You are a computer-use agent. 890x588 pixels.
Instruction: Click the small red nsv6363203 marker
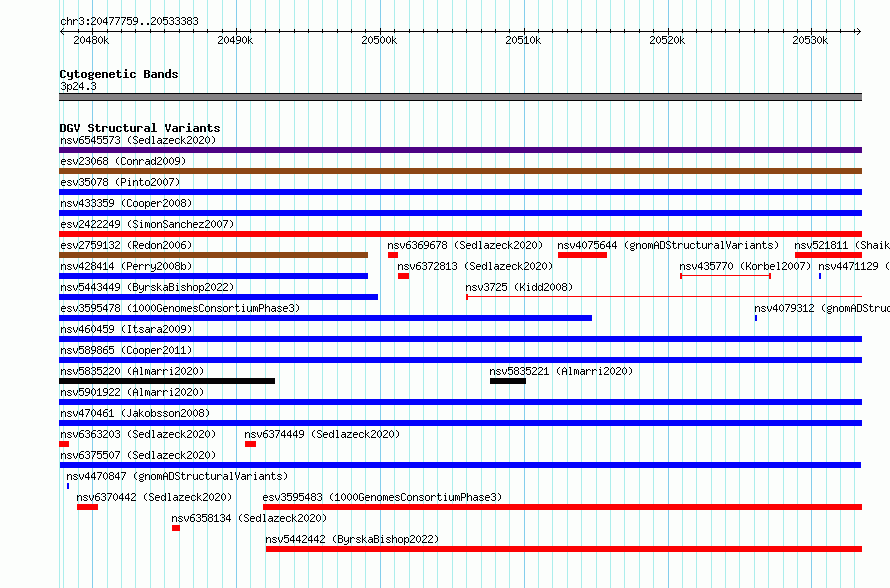(x=64, y=444)
